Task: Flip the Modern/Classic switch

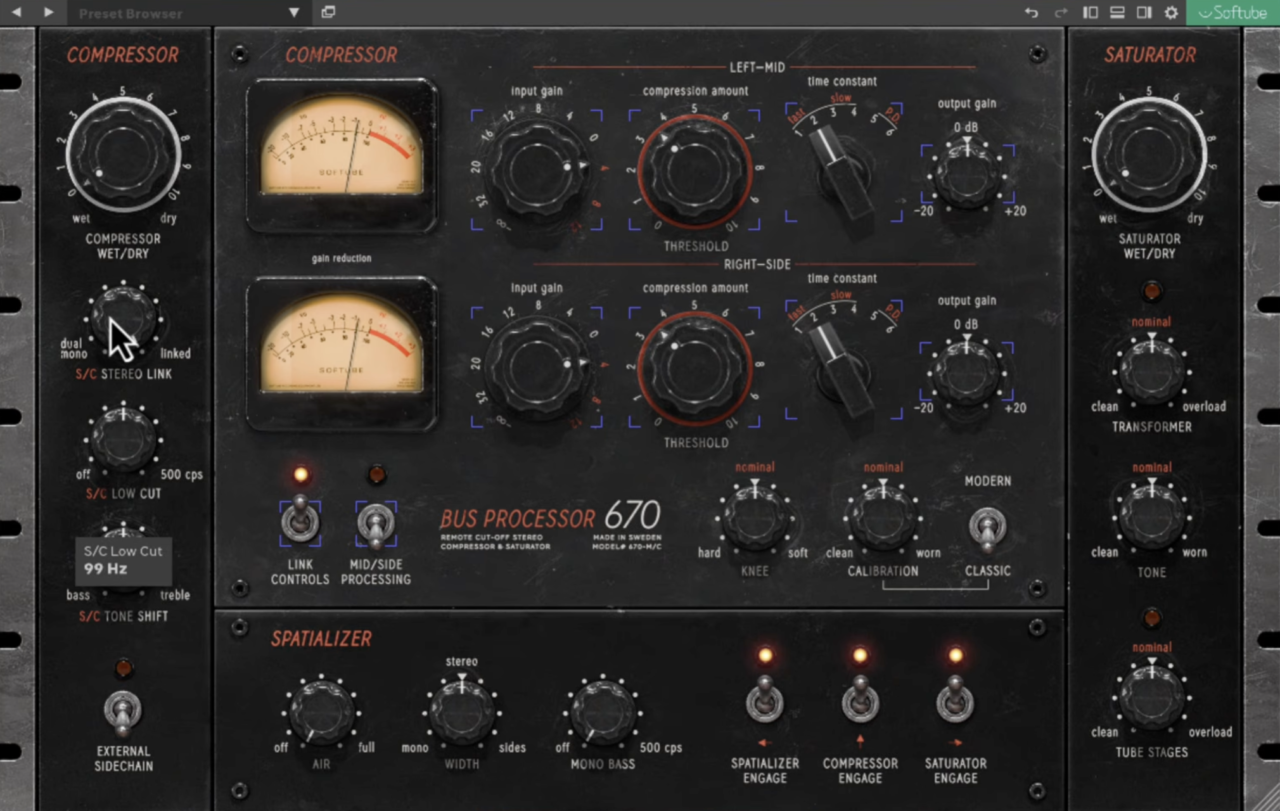Action: tap(988, 528)
